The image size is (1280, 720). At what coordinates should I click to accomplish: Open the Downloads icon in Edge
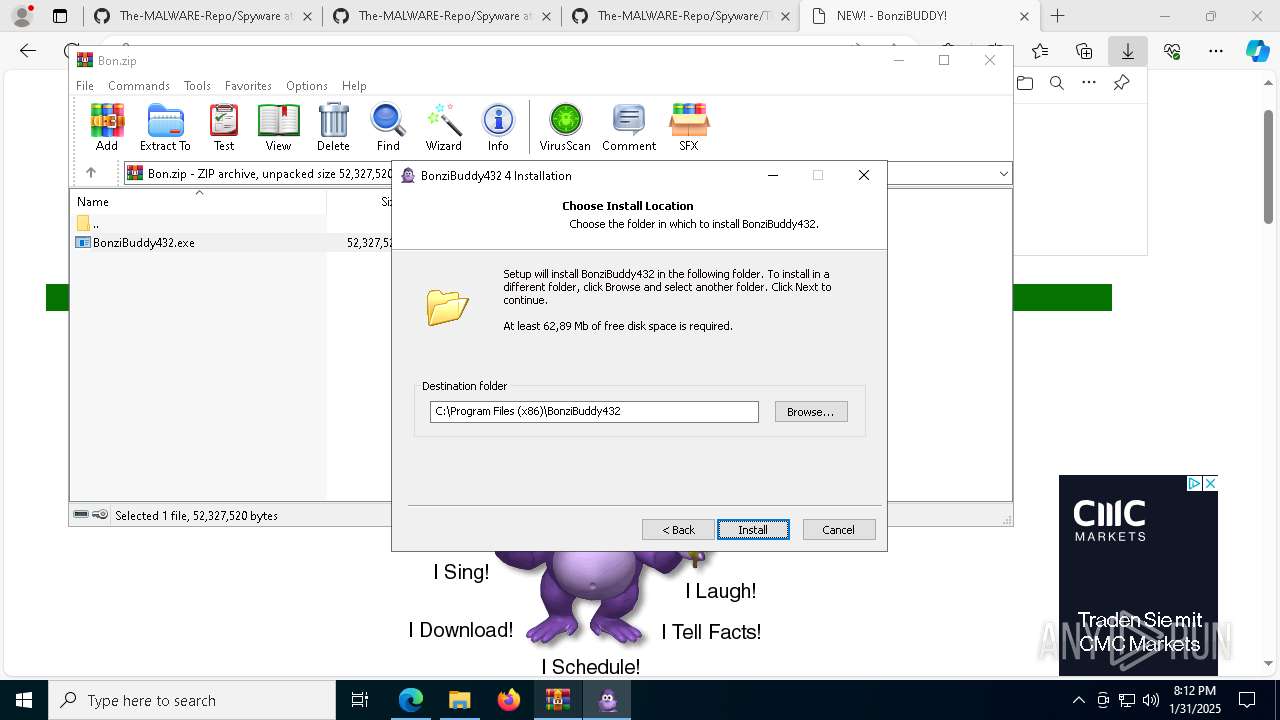coord(1127,51)
